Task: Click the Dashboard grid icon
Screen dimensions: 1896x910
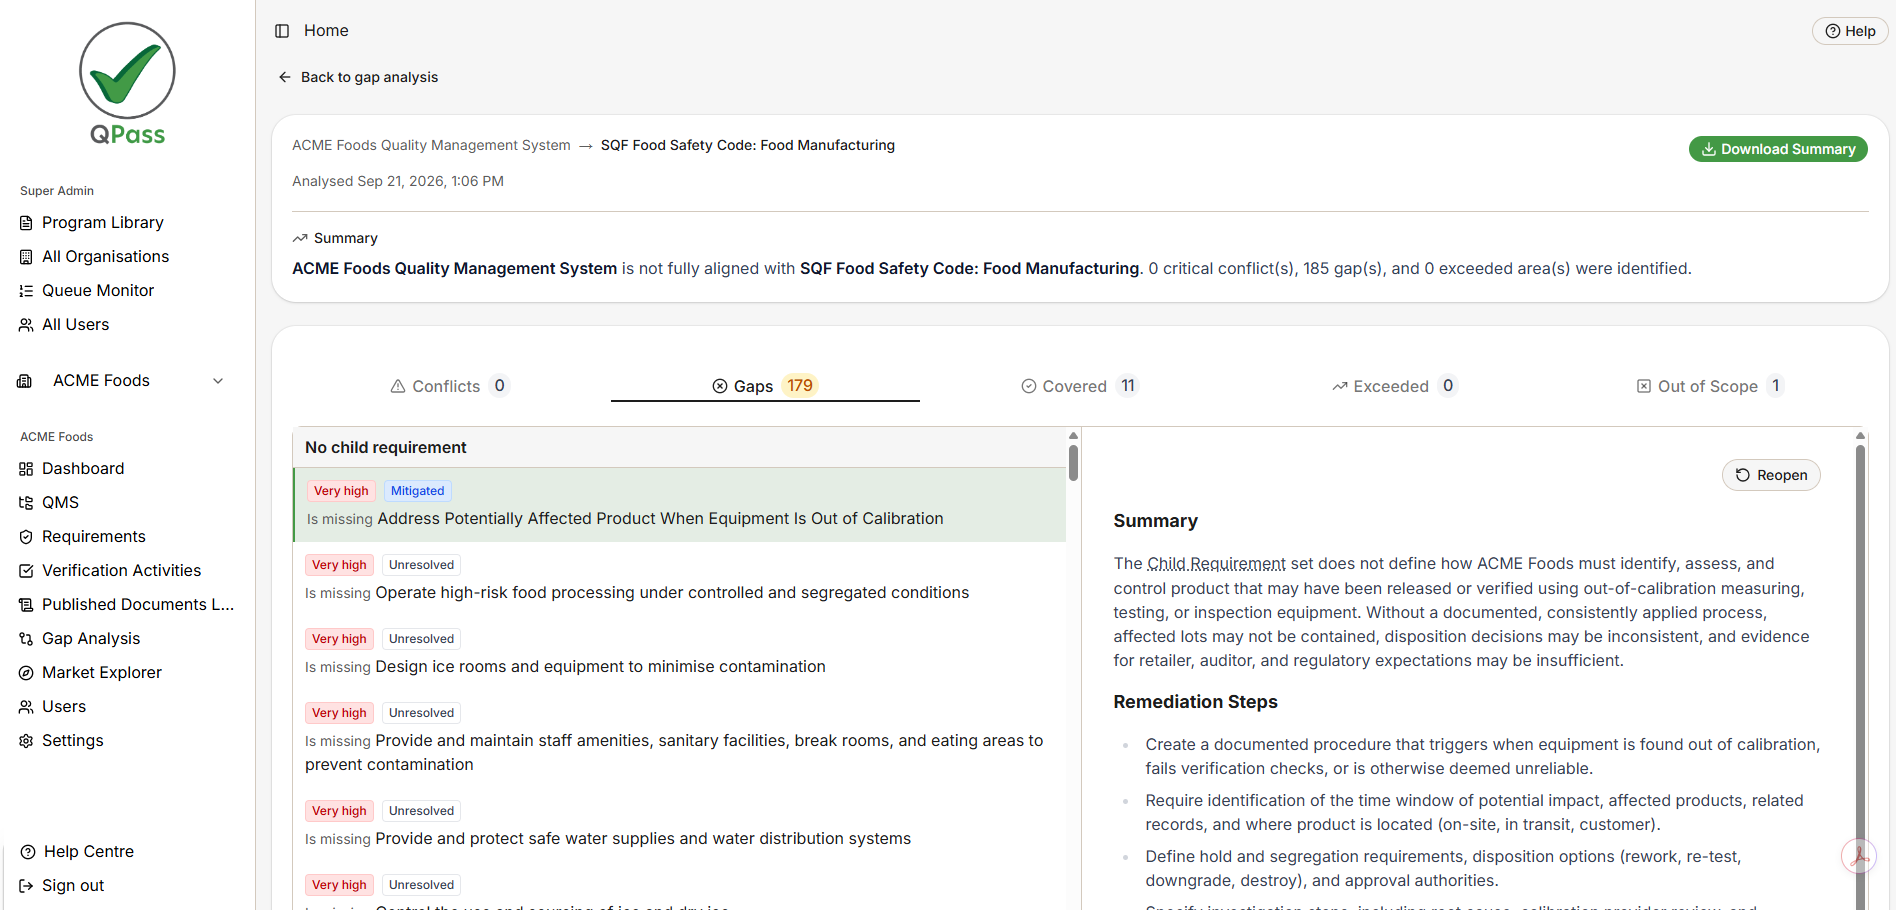Action: coord(26,469)
